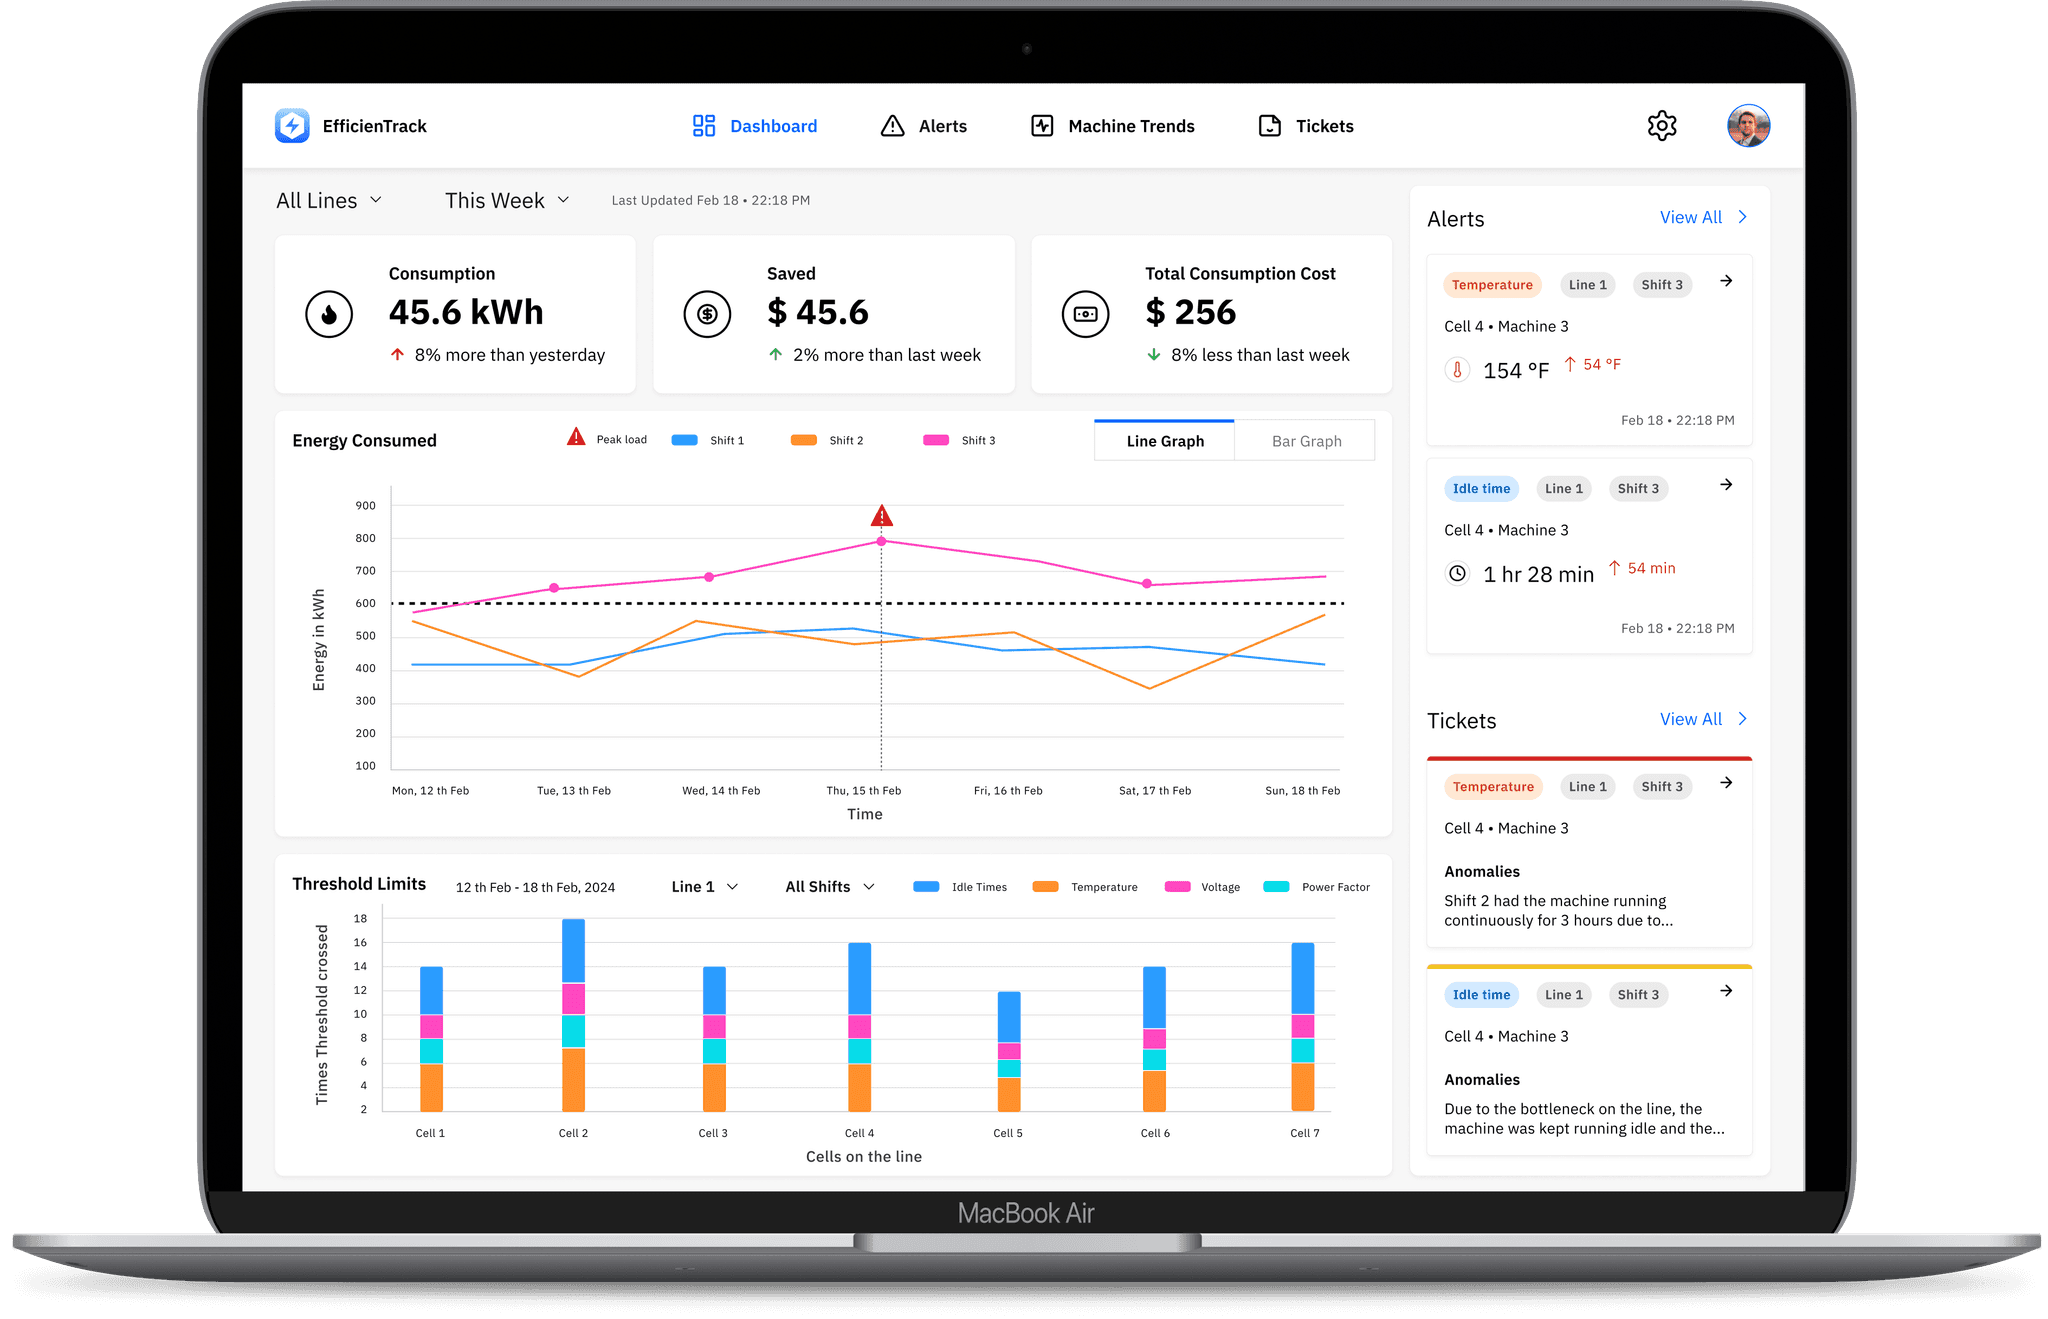The width and height of the screenshot is (2048, 1319).
Task: Click the EfficienTrack lightning bolt logo
Action: [x=292, y=126]
